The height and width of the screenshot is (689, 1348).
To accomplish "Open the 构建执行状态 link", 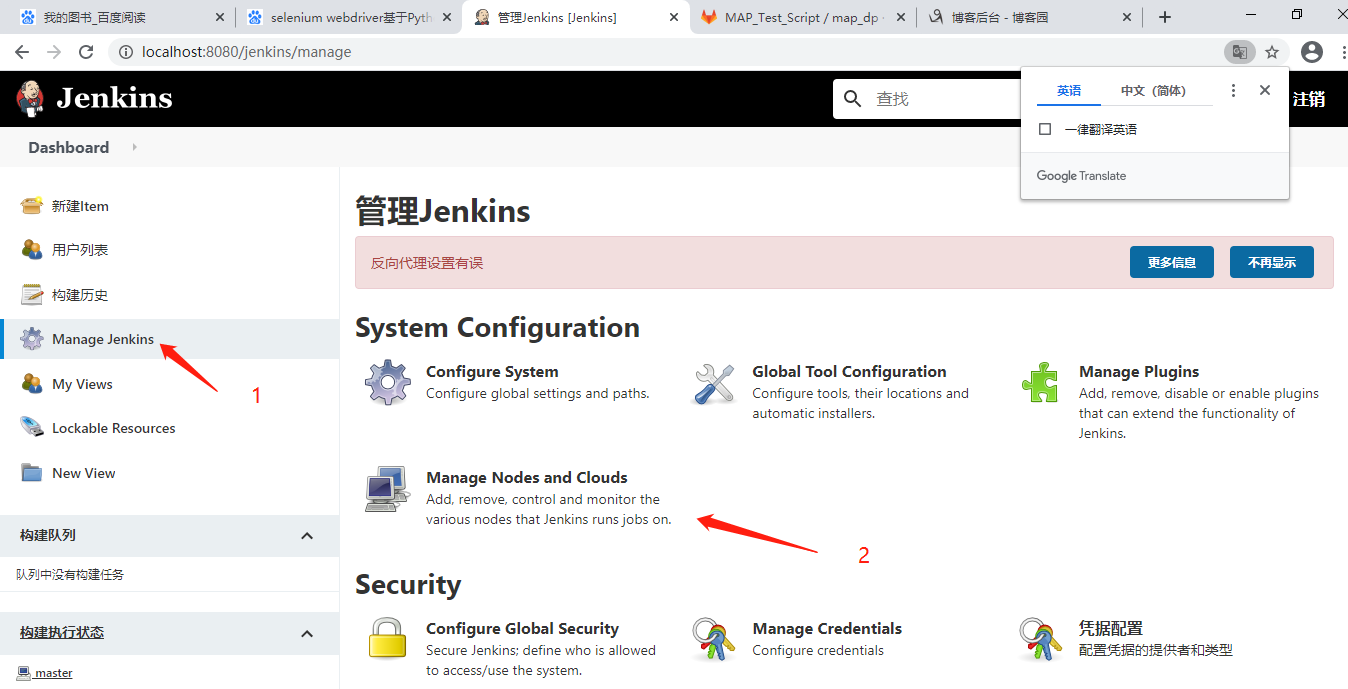I will (62, 632).
